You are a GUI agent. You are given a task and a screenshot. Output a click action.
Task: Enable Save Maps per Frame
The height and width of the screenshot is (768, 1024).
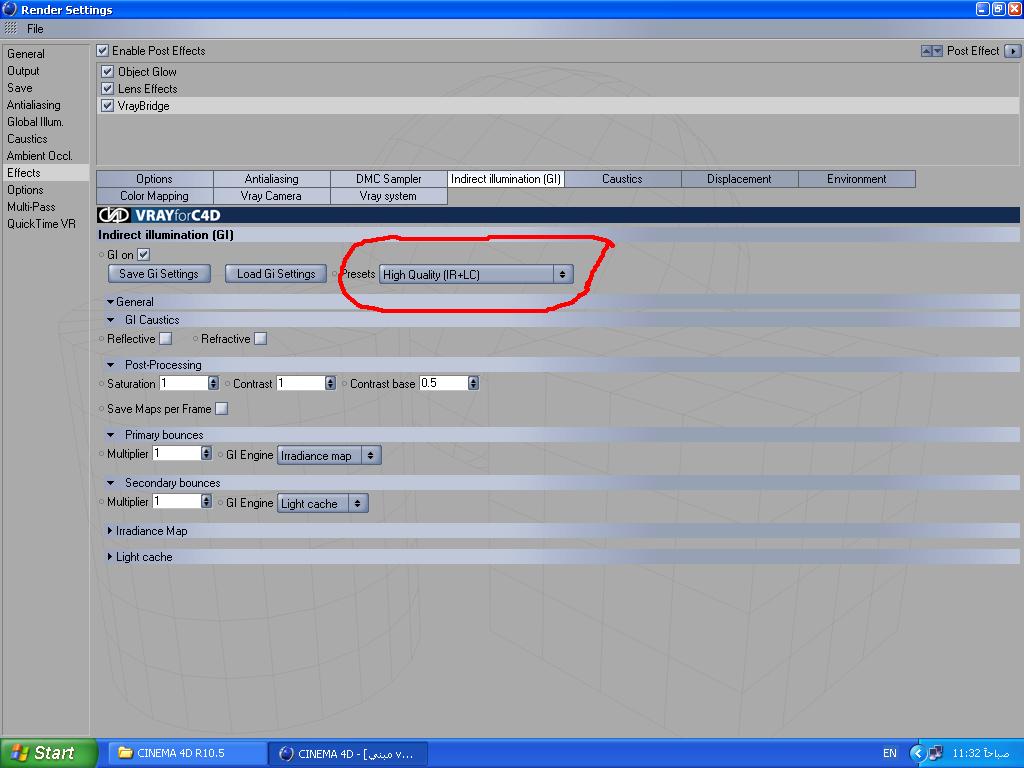tap(222, 409)
